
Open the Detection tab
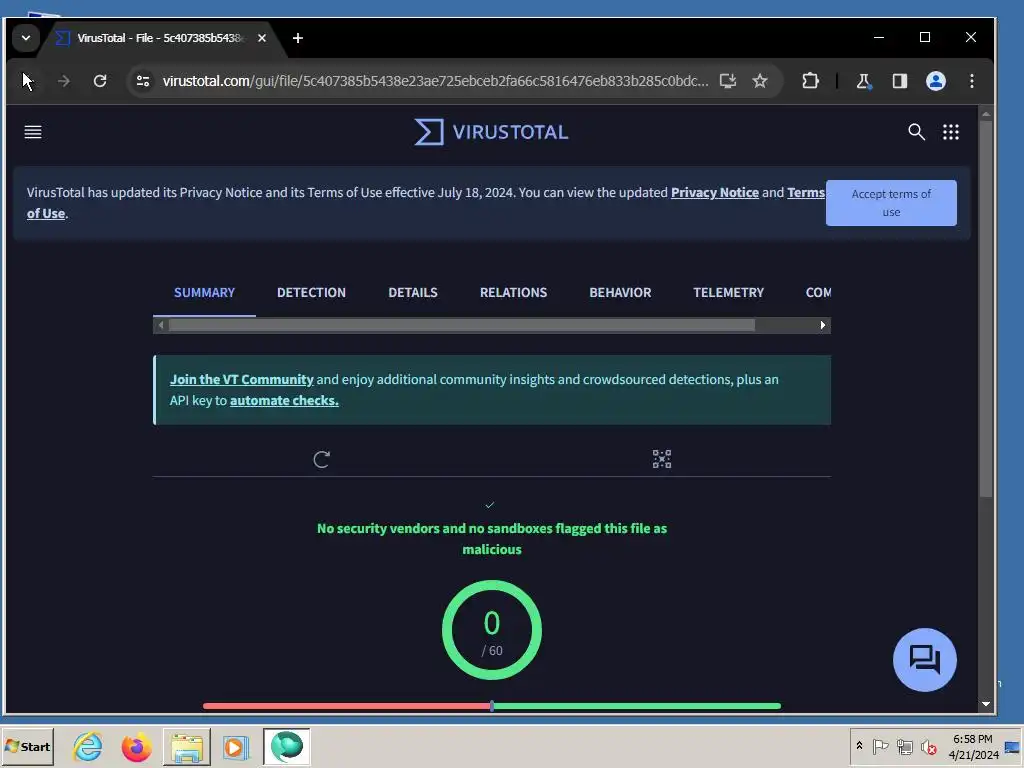[312, 293]
